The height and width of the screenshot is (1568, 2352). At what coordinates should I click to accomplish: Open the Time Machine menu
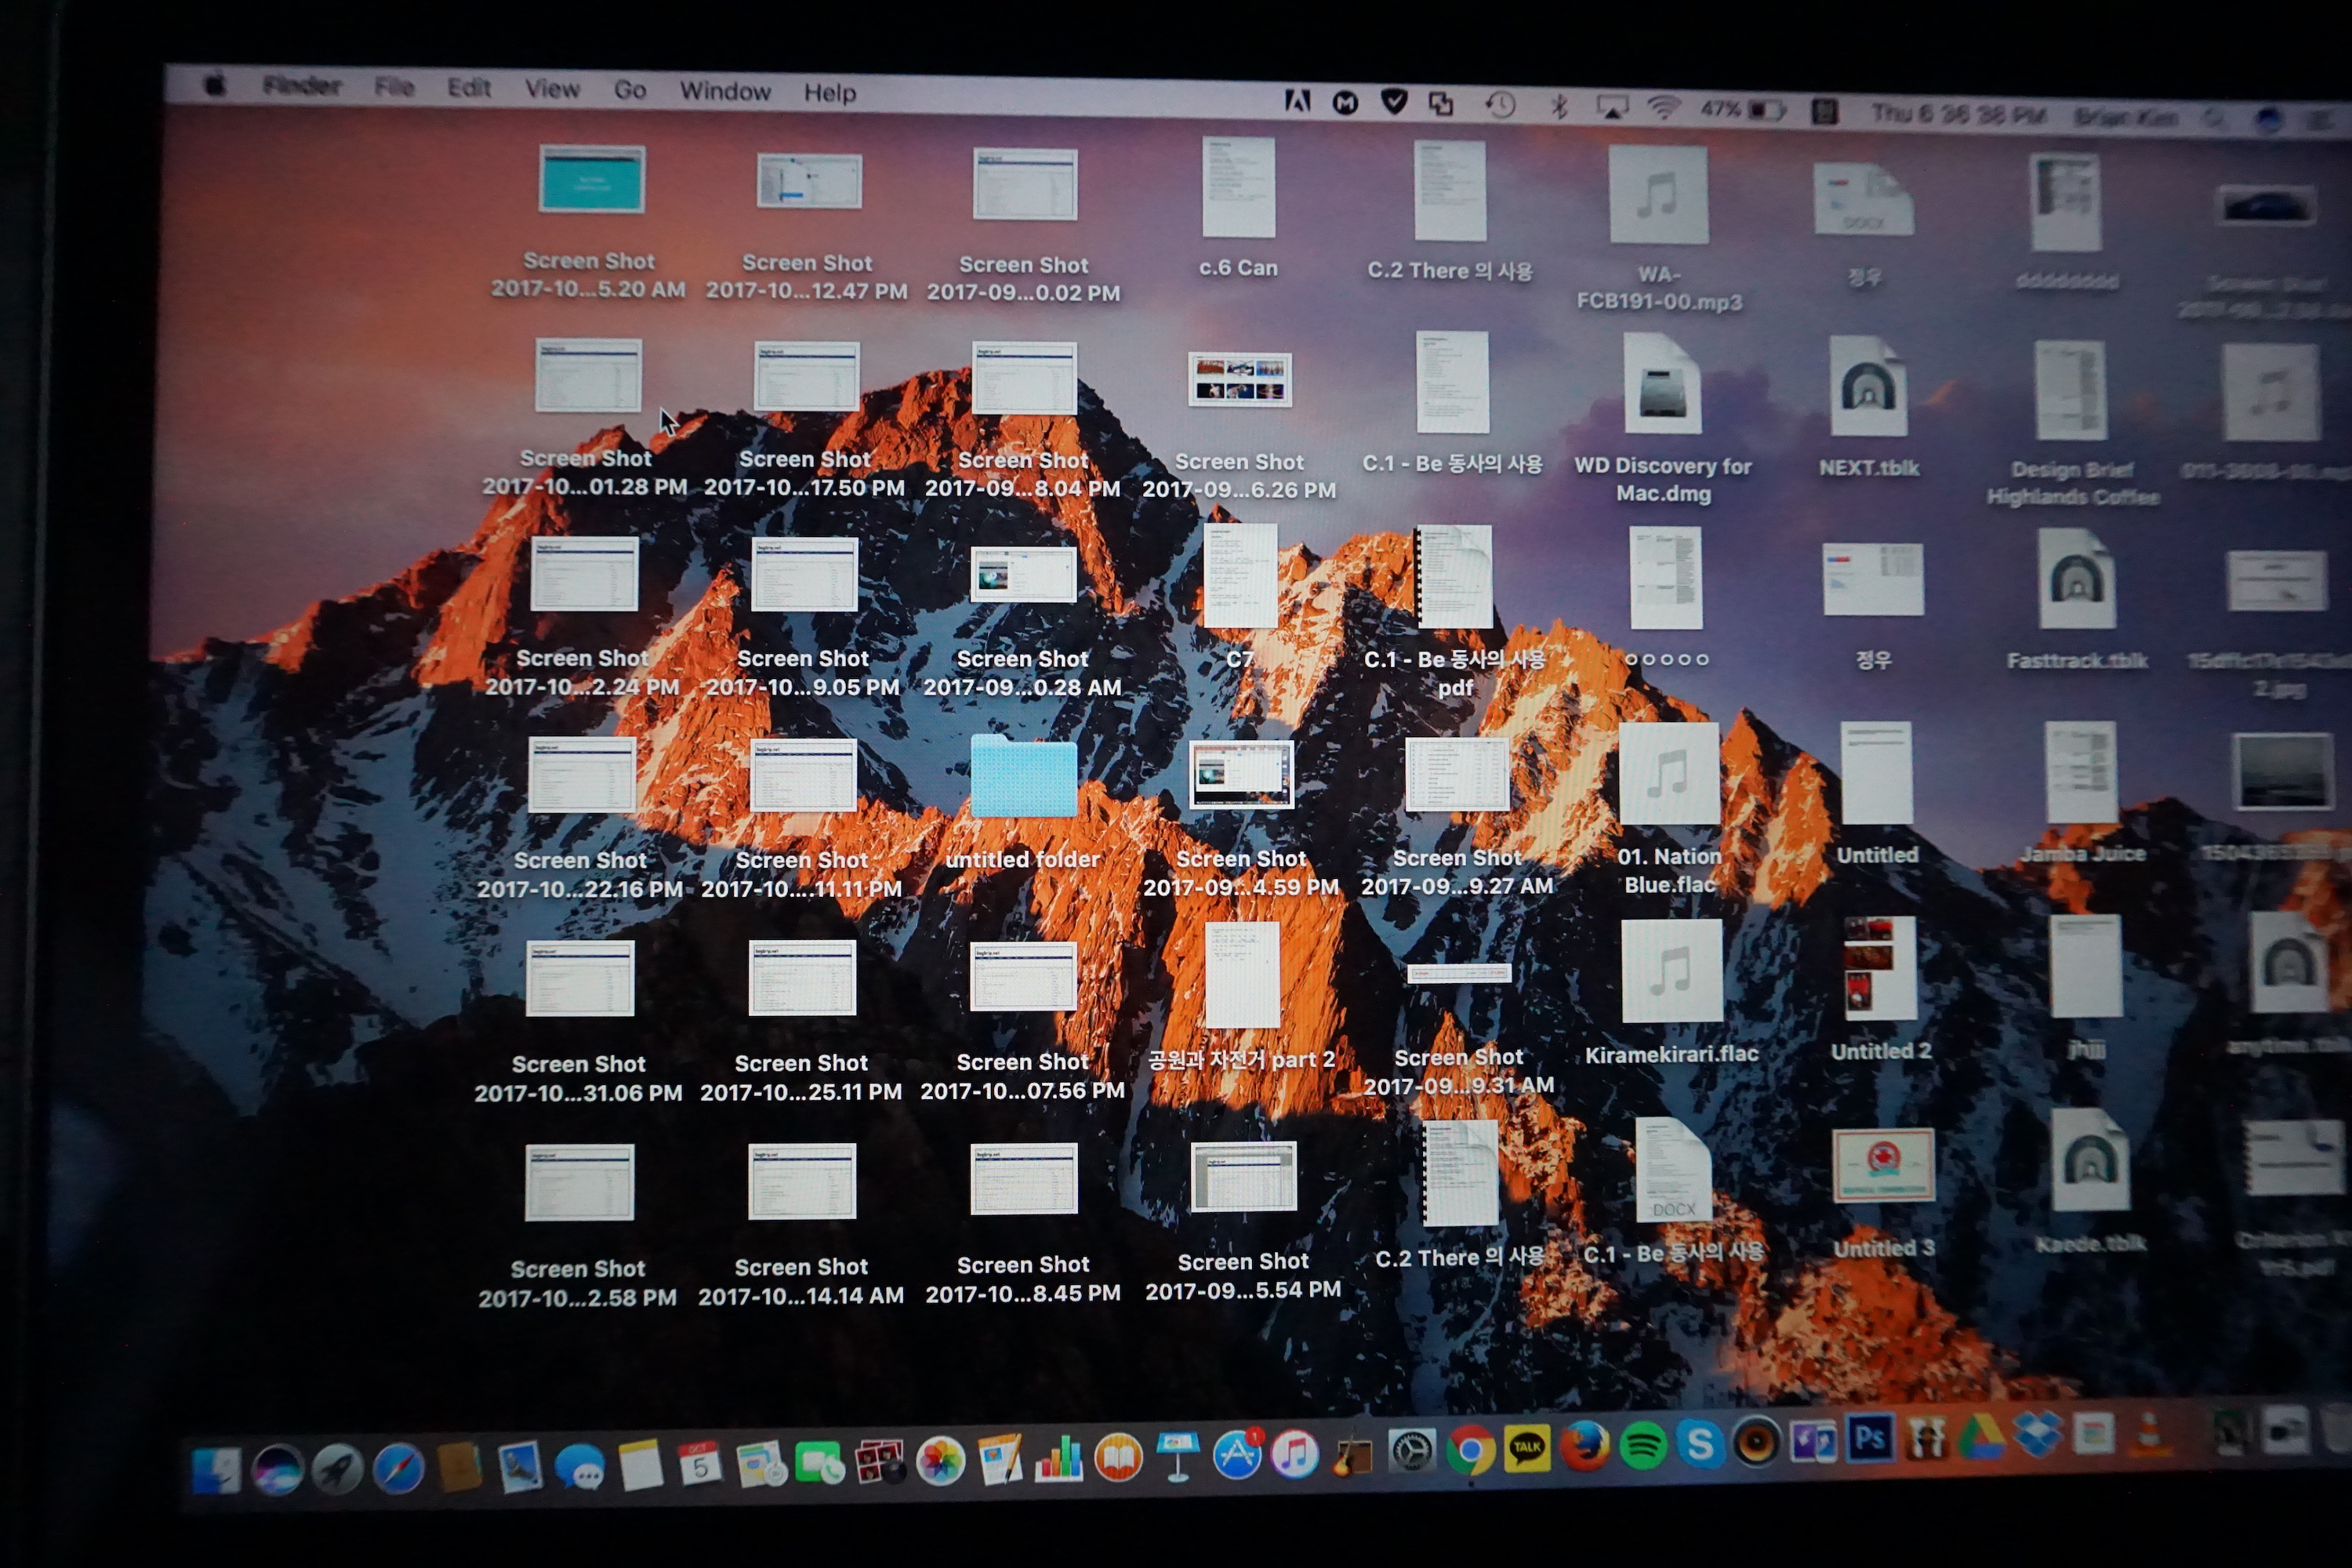1500,105
